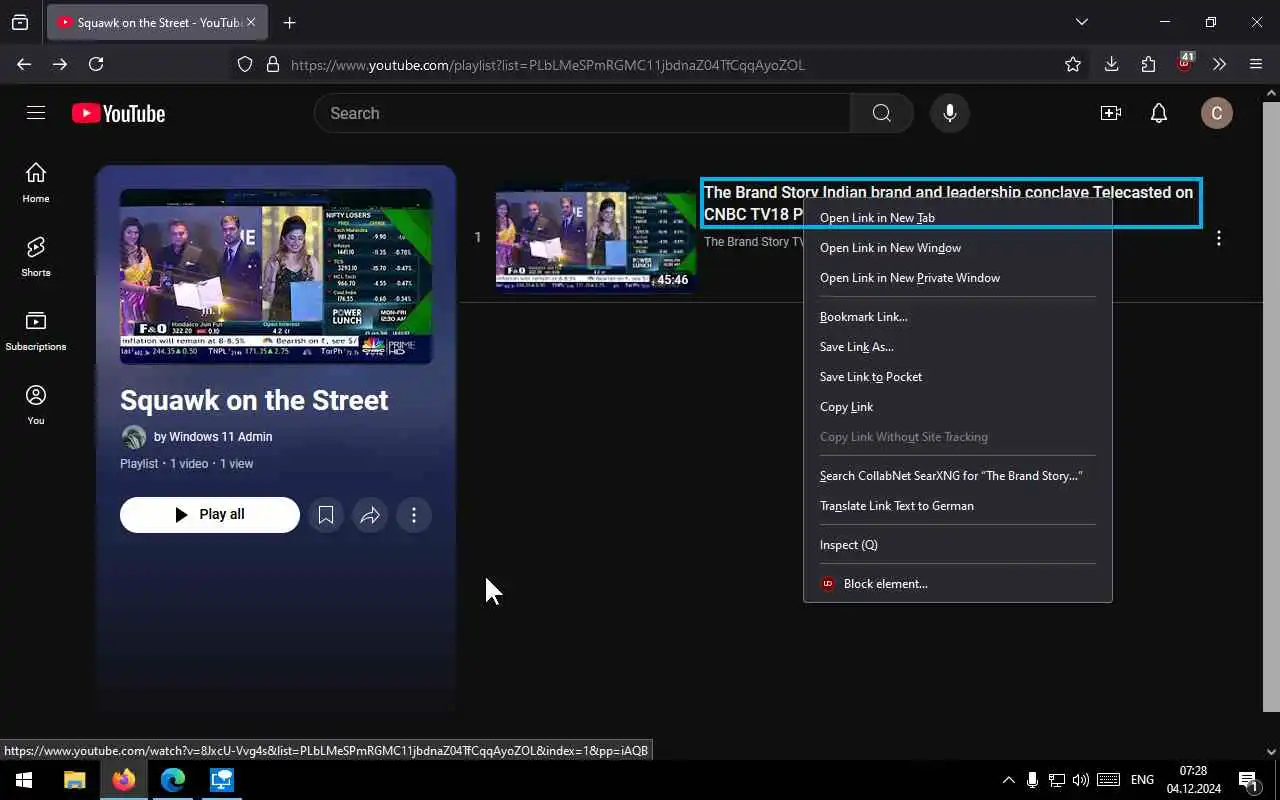The image size is (1280, 800).
Task: Open video row three-dot action menu
Action: [x=1218, y=238]
